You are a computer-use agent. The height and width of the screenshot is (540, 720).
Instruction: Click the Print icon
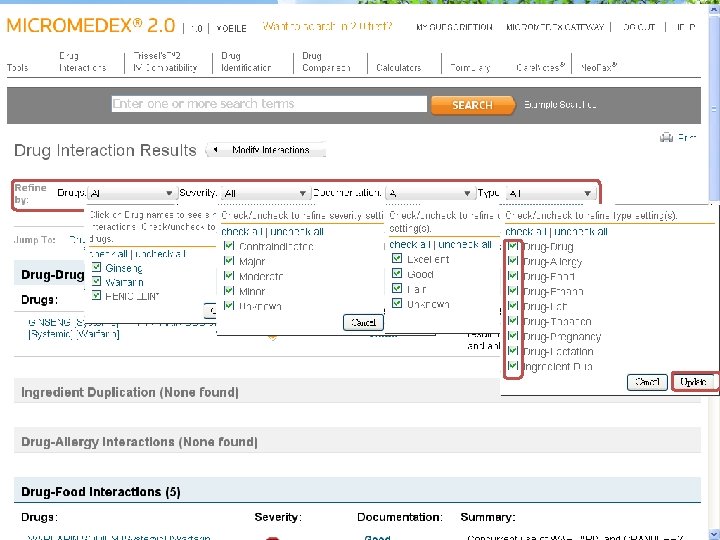tap(666, 137)
